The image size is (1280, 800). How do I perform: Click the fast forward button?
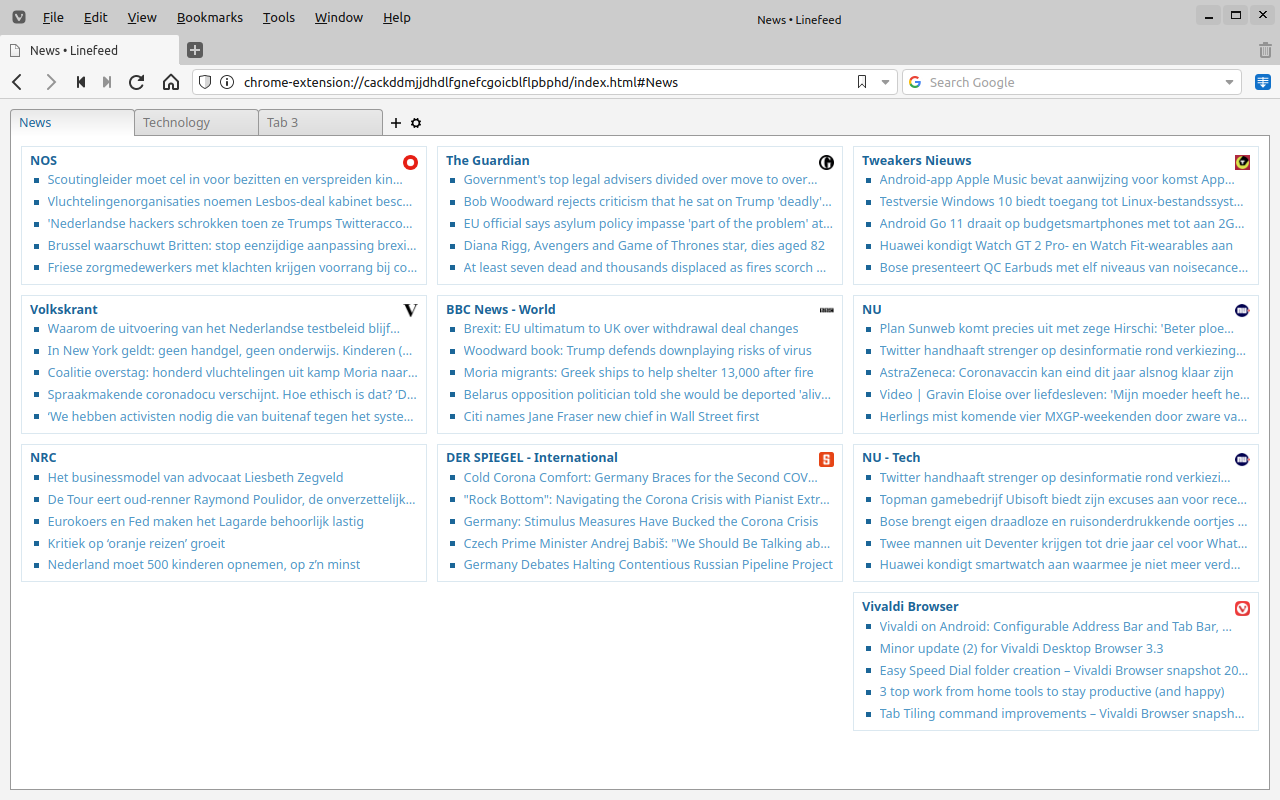[x=107, y=82]
